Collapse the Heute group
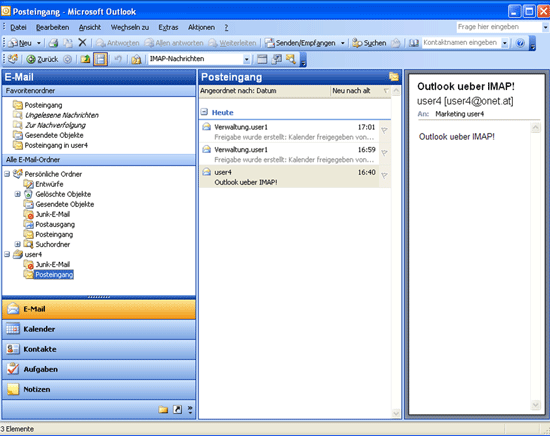This screenshot has width=550, height=436. (204, 112)
